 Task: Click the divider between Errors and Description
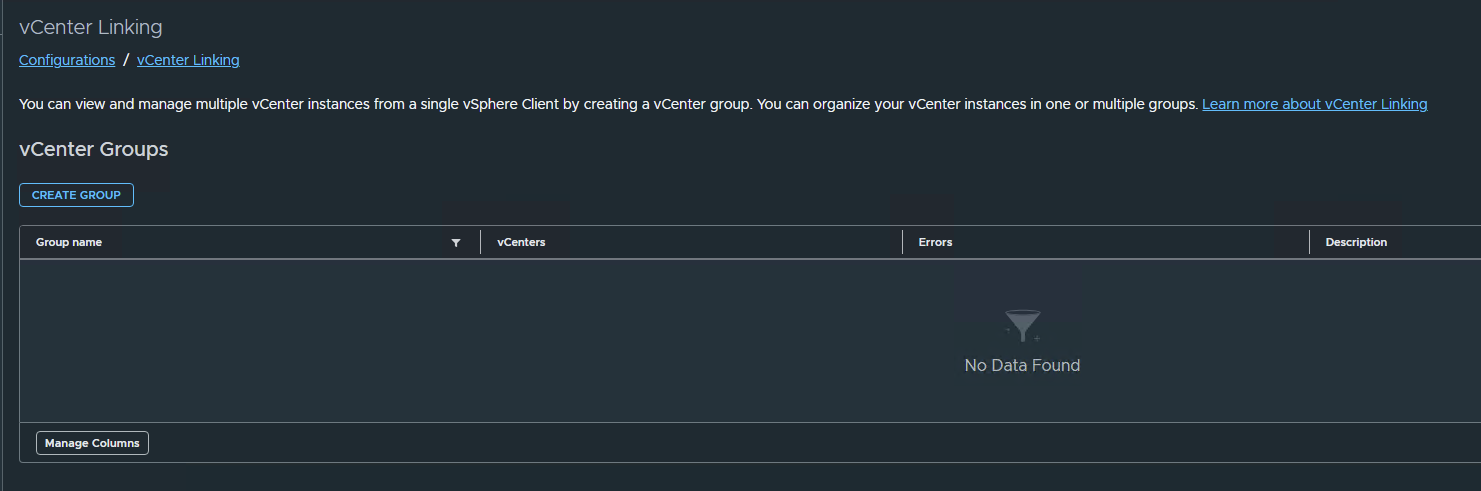click(1310, 242)
